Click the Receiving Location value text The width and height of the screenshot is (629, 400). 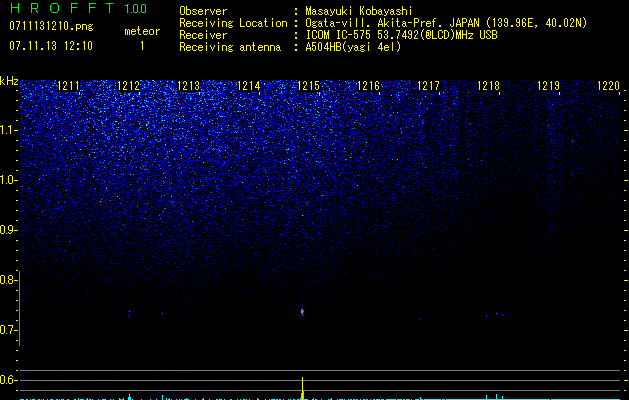pyautogui.click(x=446, y=23)
